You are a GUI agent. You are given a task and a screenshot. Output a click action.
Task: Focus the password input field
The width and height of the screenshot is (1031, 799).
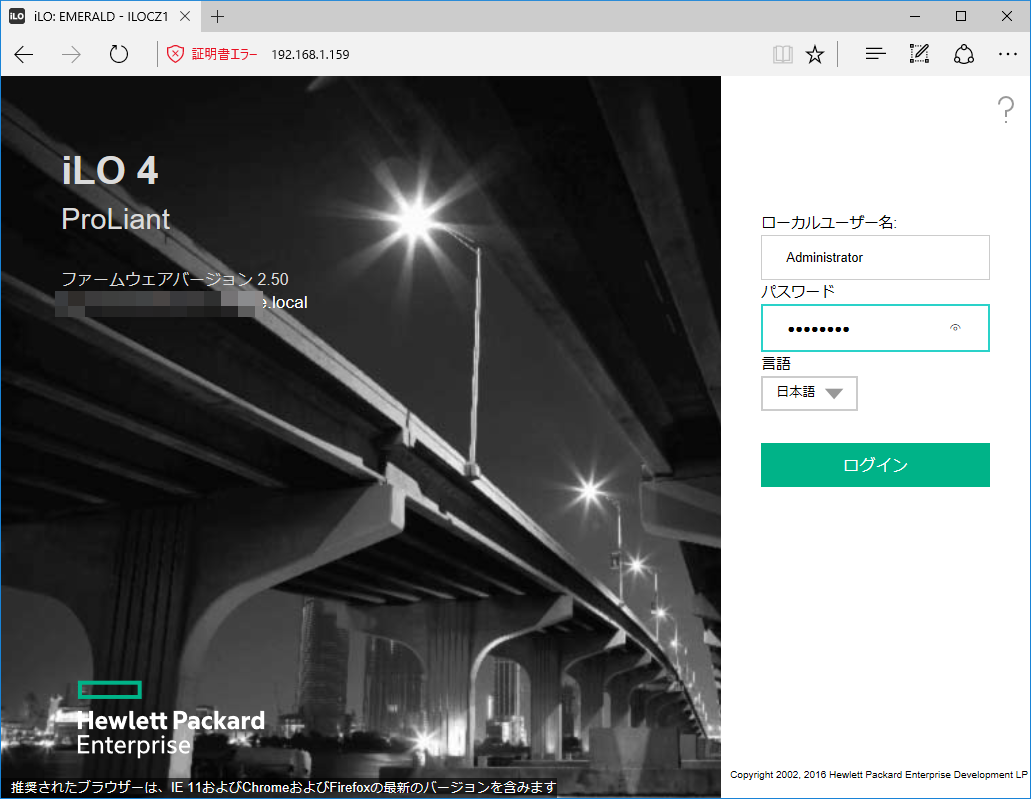coord(875,327)
